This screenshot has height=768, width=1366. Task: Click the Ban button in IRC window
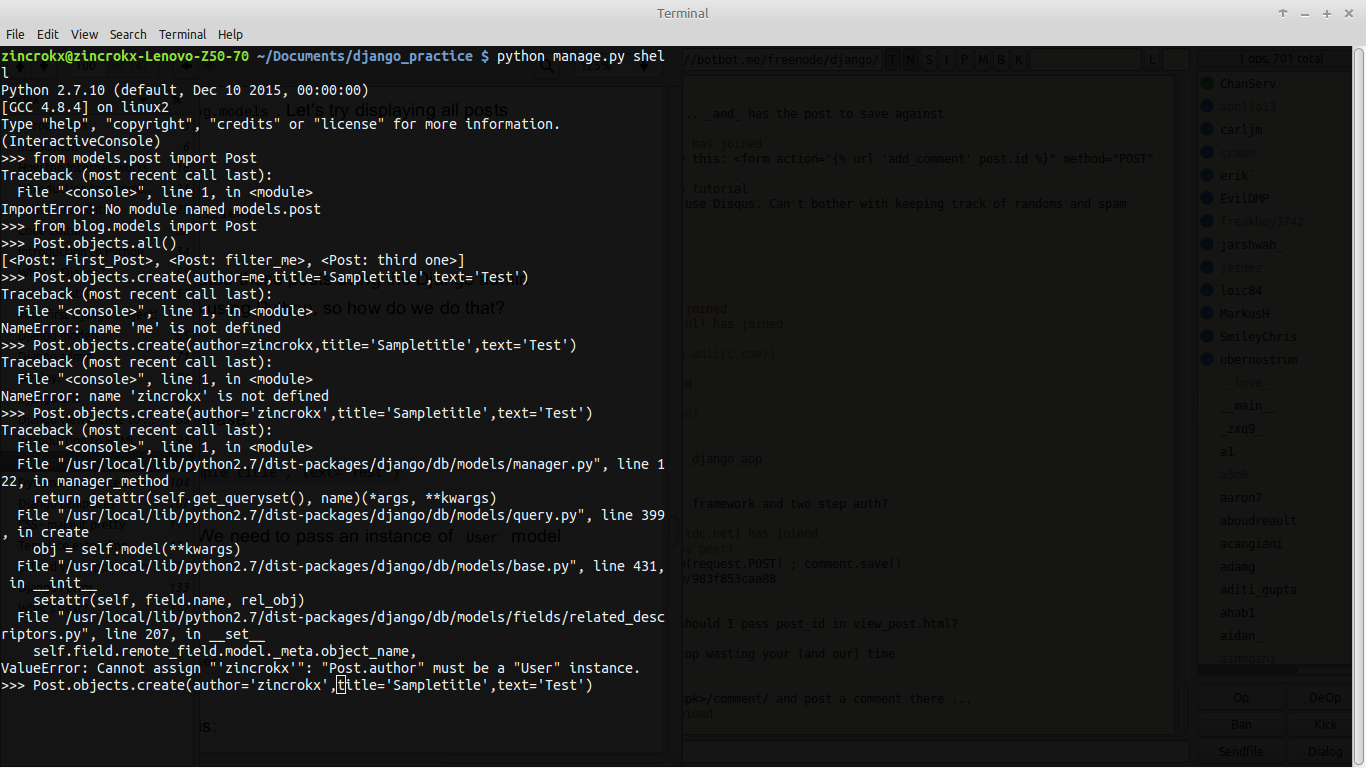[1240, 724]
